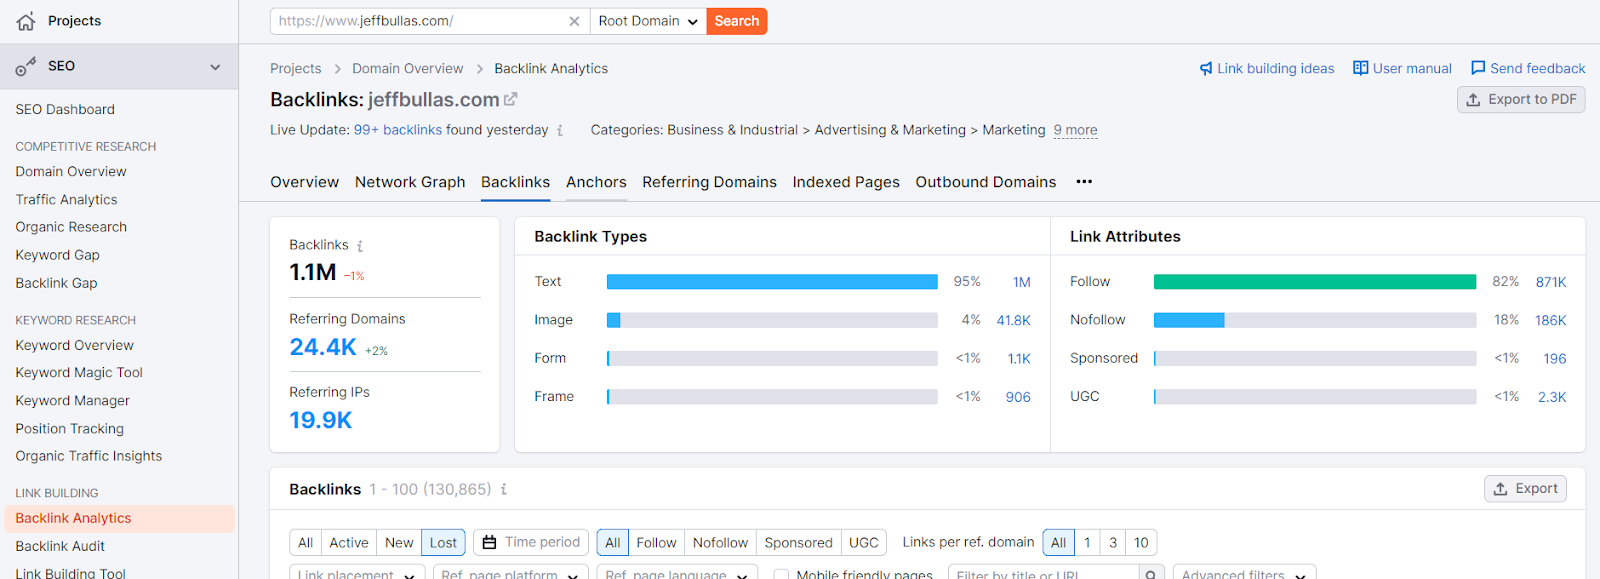Clear the domain search field X

pyautogui.click(x=574, y=21)
